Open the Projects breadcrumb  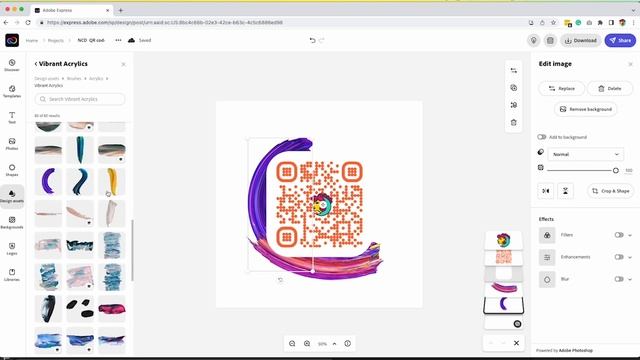pyautogui.click(x=56, y=40)
